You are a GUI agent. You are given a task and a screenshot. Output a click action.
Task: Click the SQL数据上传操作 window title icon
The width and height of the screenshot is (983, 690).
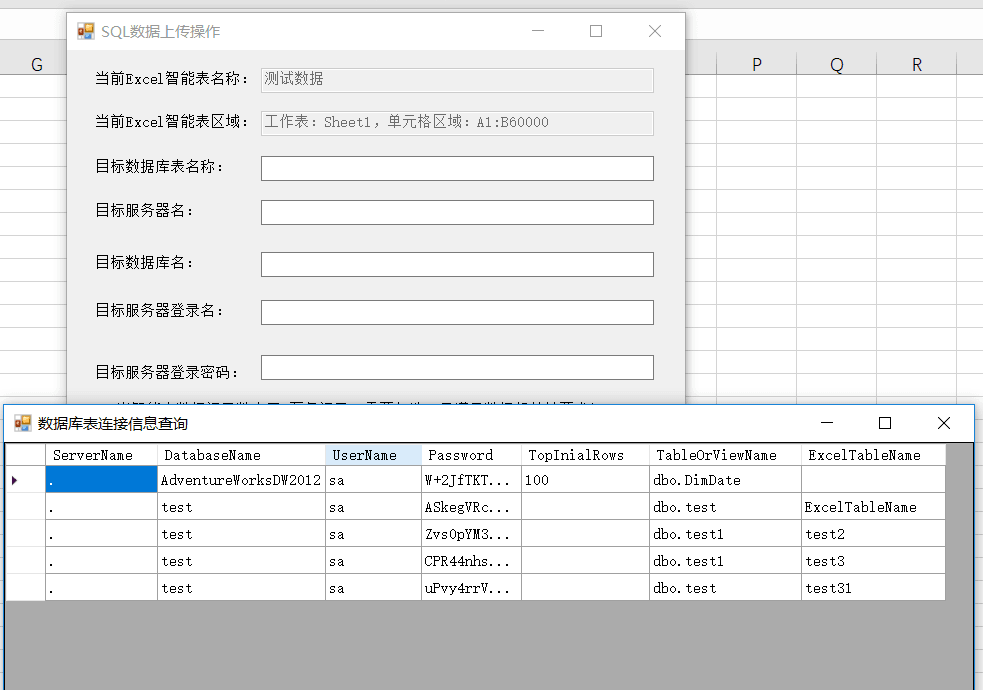pyautogui.click(x=85, y=31)
